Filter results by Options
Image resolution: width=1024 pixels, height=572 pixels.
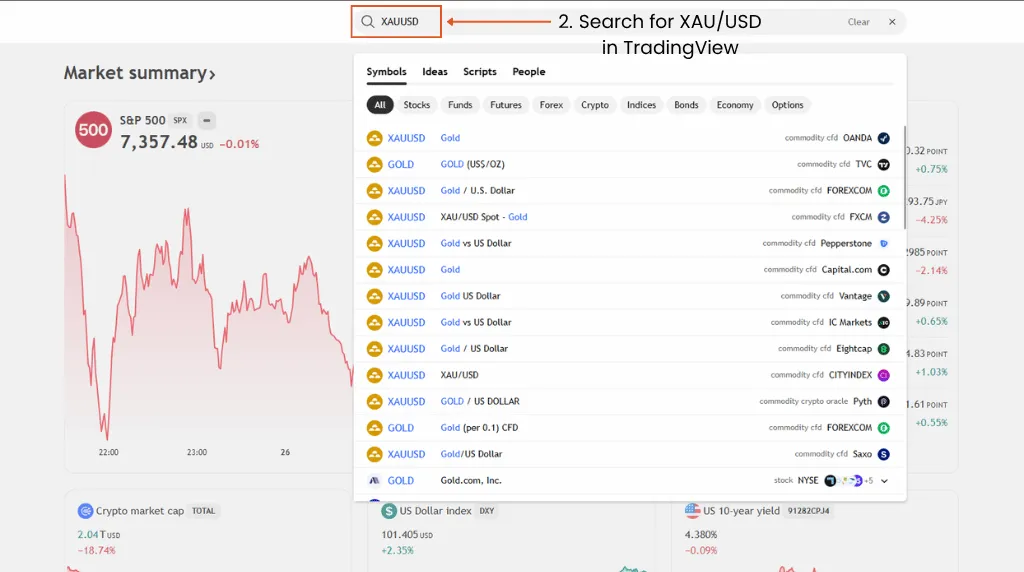pyautogui.click(x=788, y=104)
